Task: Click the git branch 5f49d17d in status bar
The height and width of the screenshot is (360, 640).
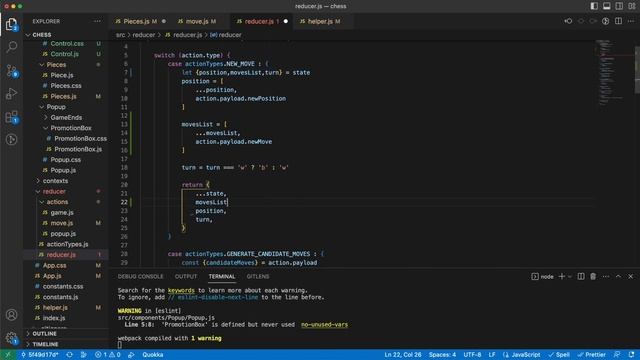Action: click(x=40, y=355)
